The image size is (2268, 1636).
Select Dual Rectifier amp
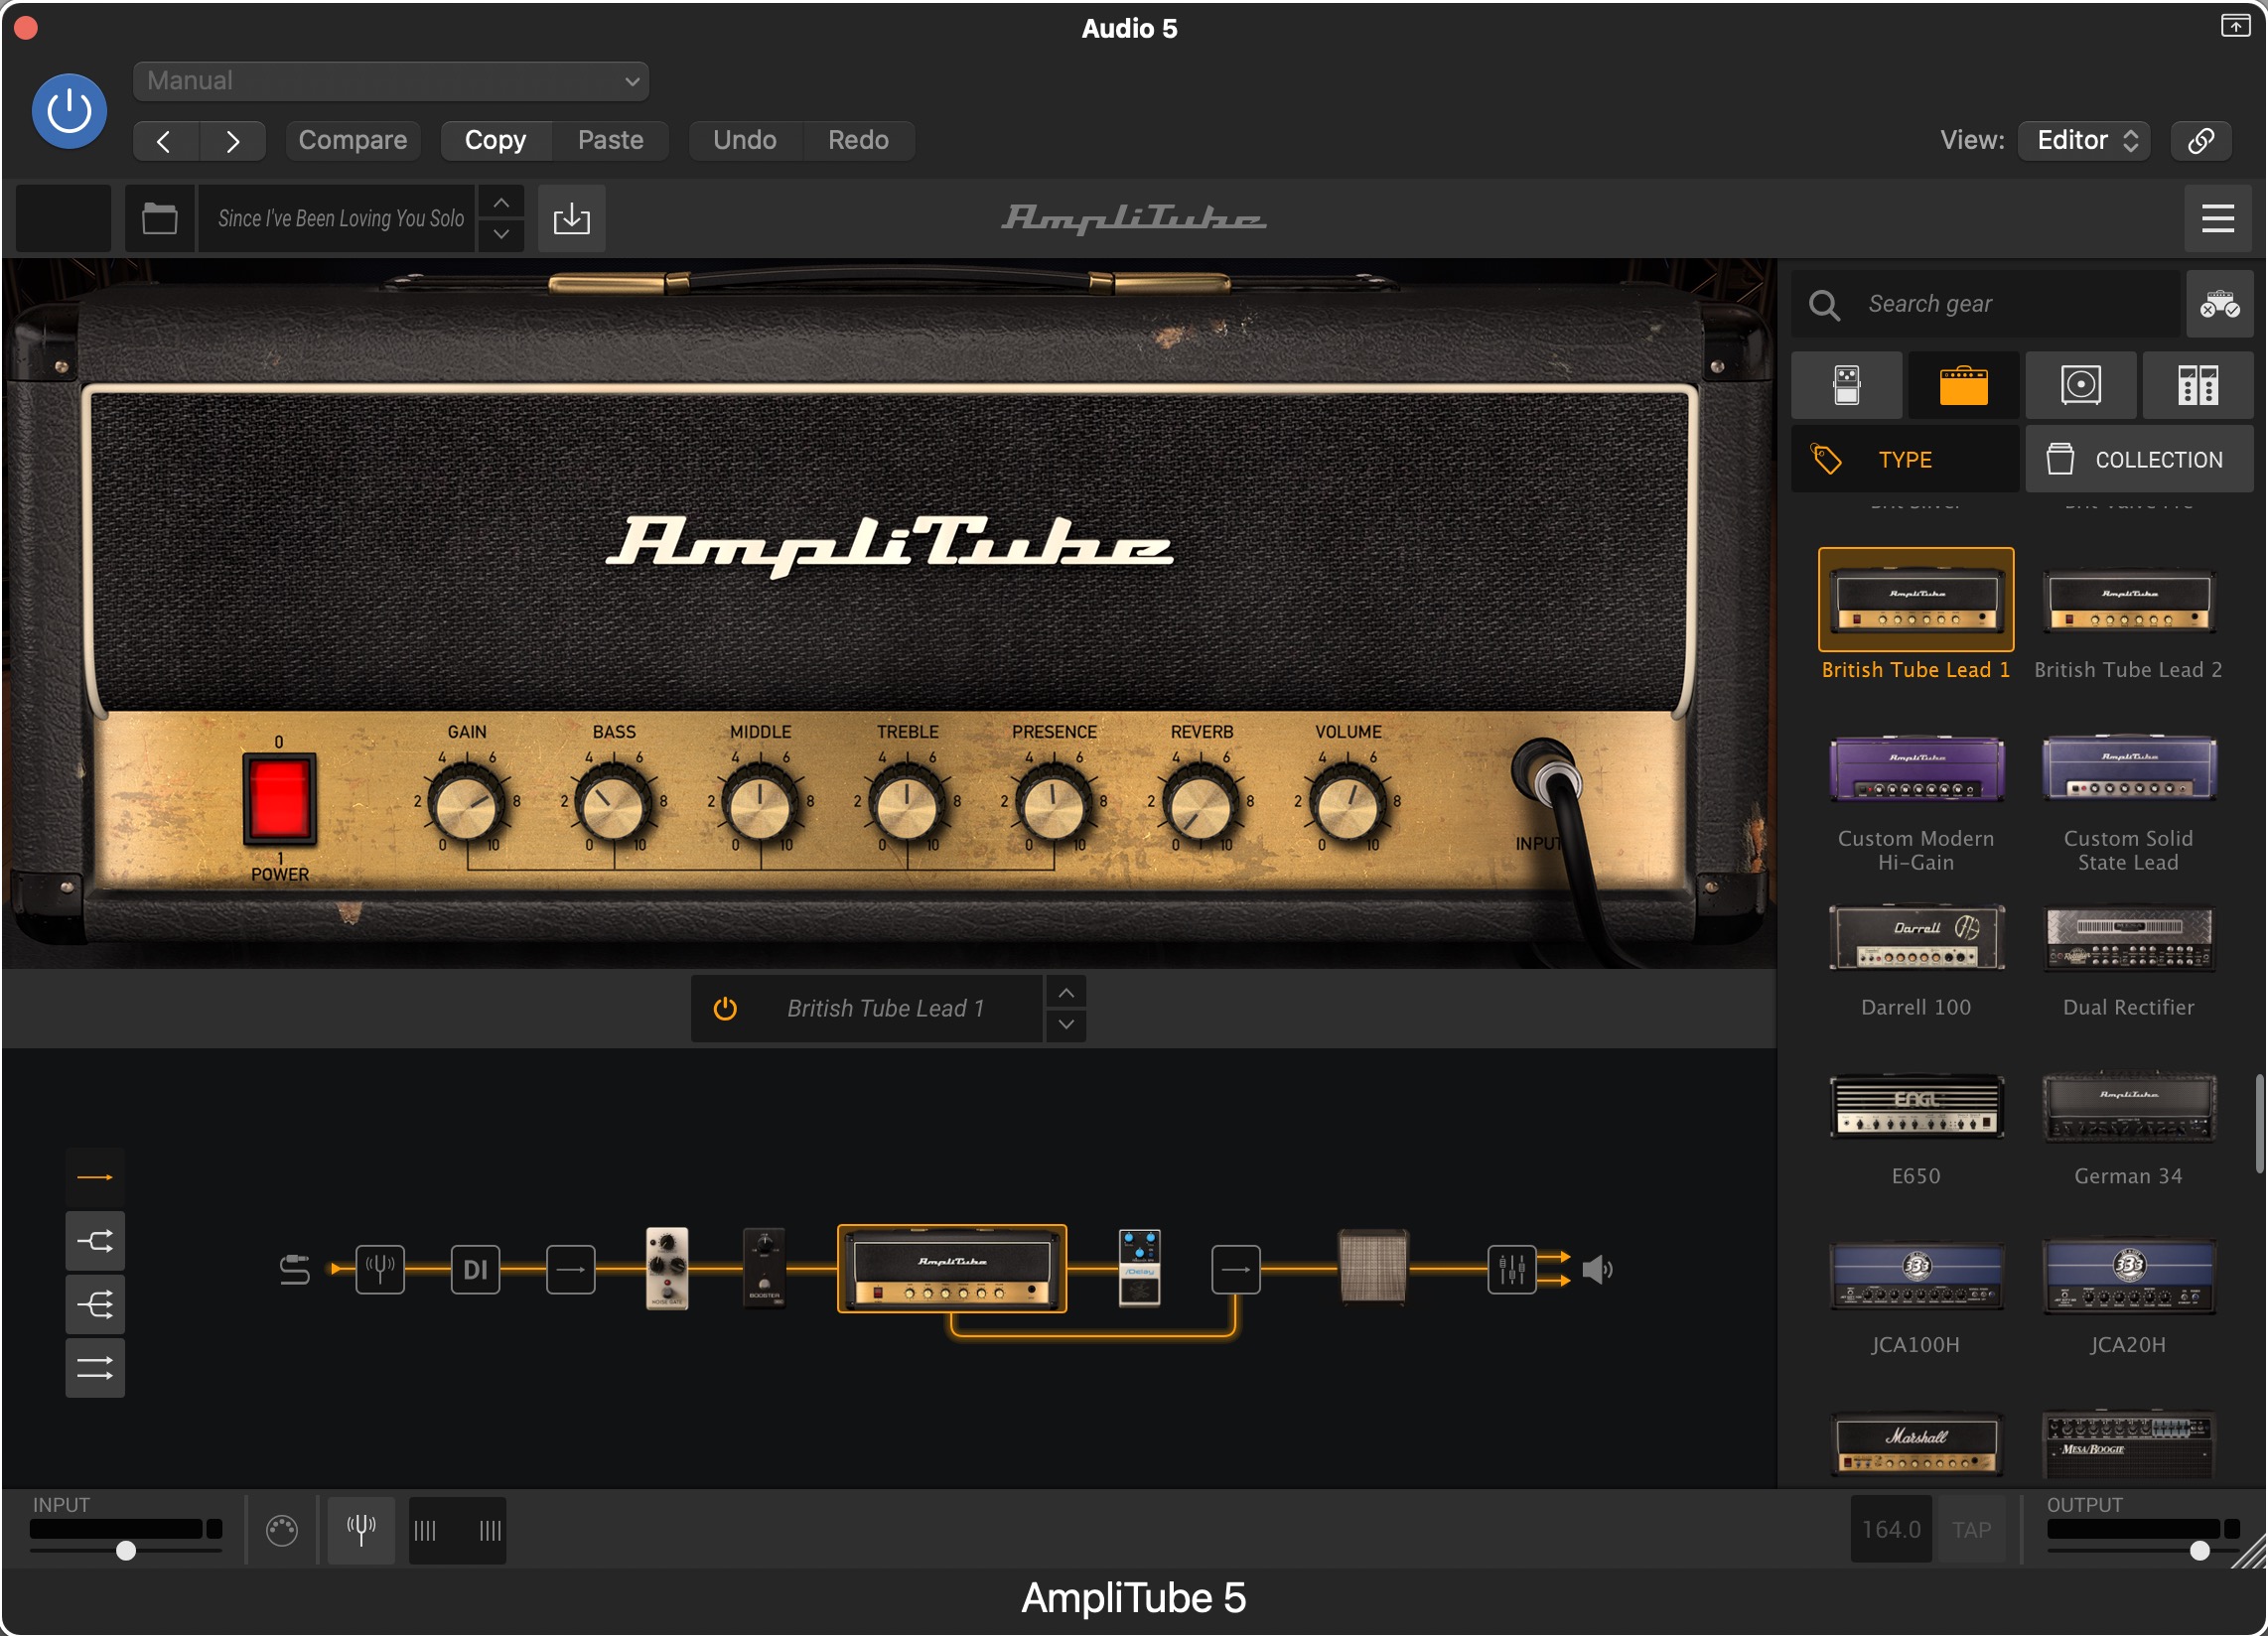[2129, 938]
